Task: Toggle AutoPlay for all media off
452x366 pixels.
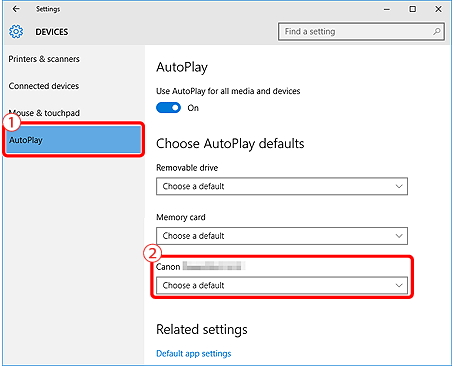Action: tap(168, 108)
